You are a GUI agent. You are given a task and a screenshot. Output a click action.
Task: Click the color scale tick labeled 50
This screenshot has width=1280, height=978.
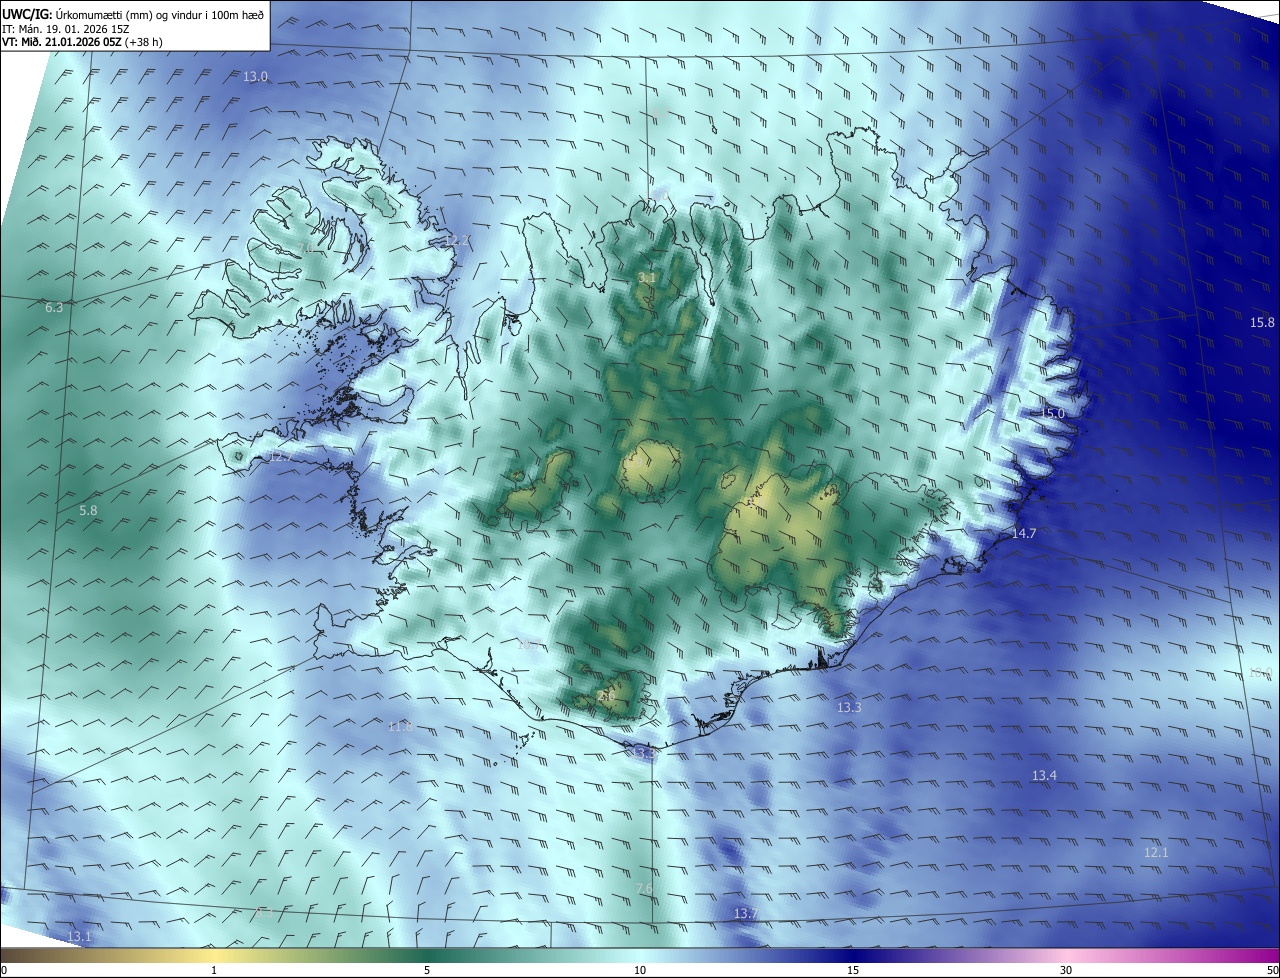[1272, 970]
